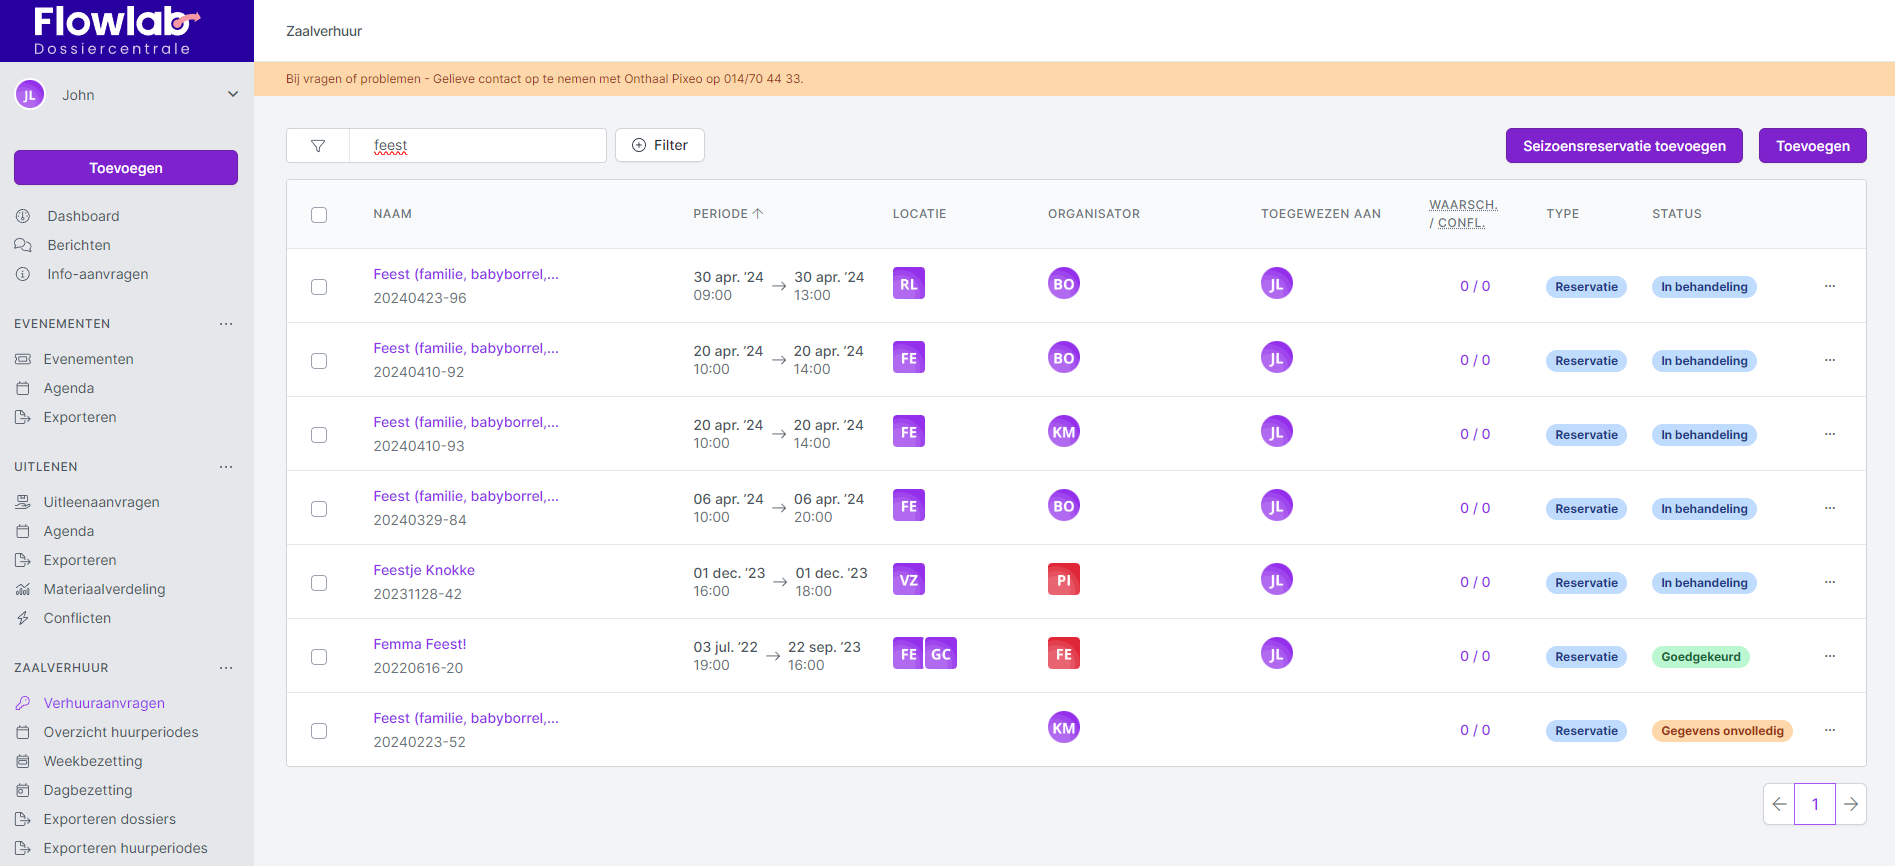Click the PI organisator badge
This screenshot has width=1895, height=866.
pos(1063,580)
